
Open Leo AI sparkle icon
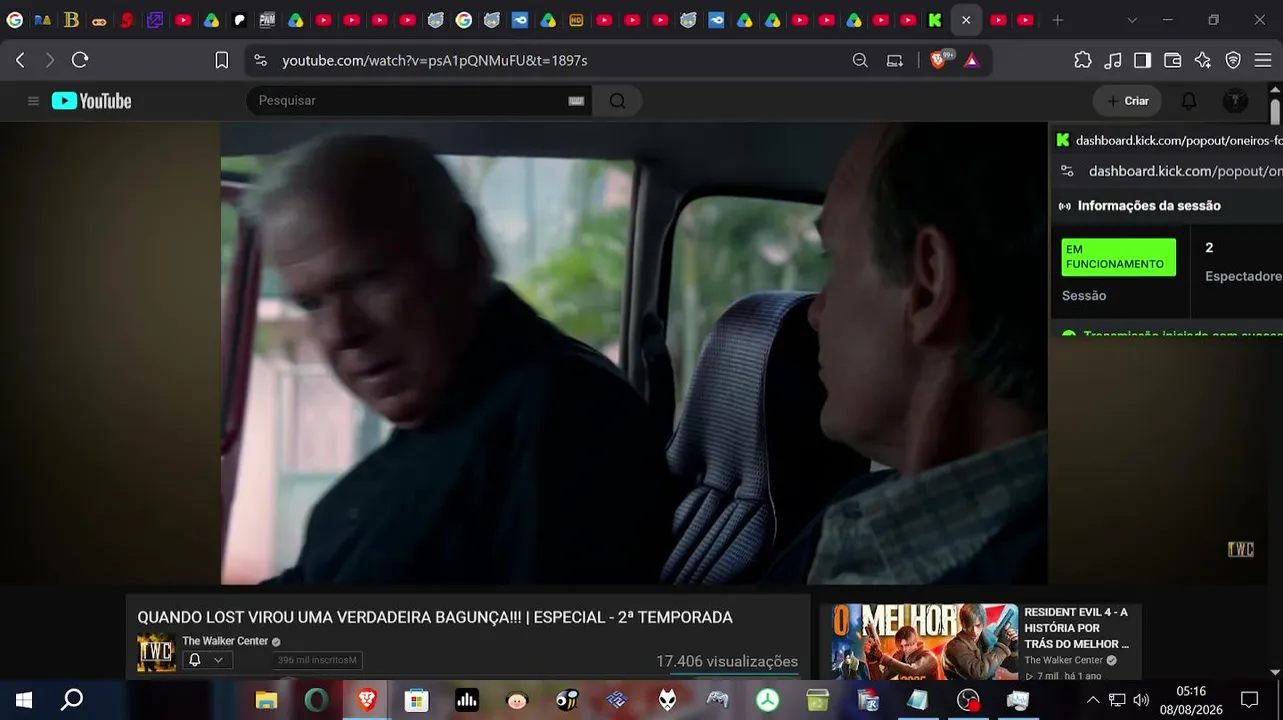pos(1203,60)
